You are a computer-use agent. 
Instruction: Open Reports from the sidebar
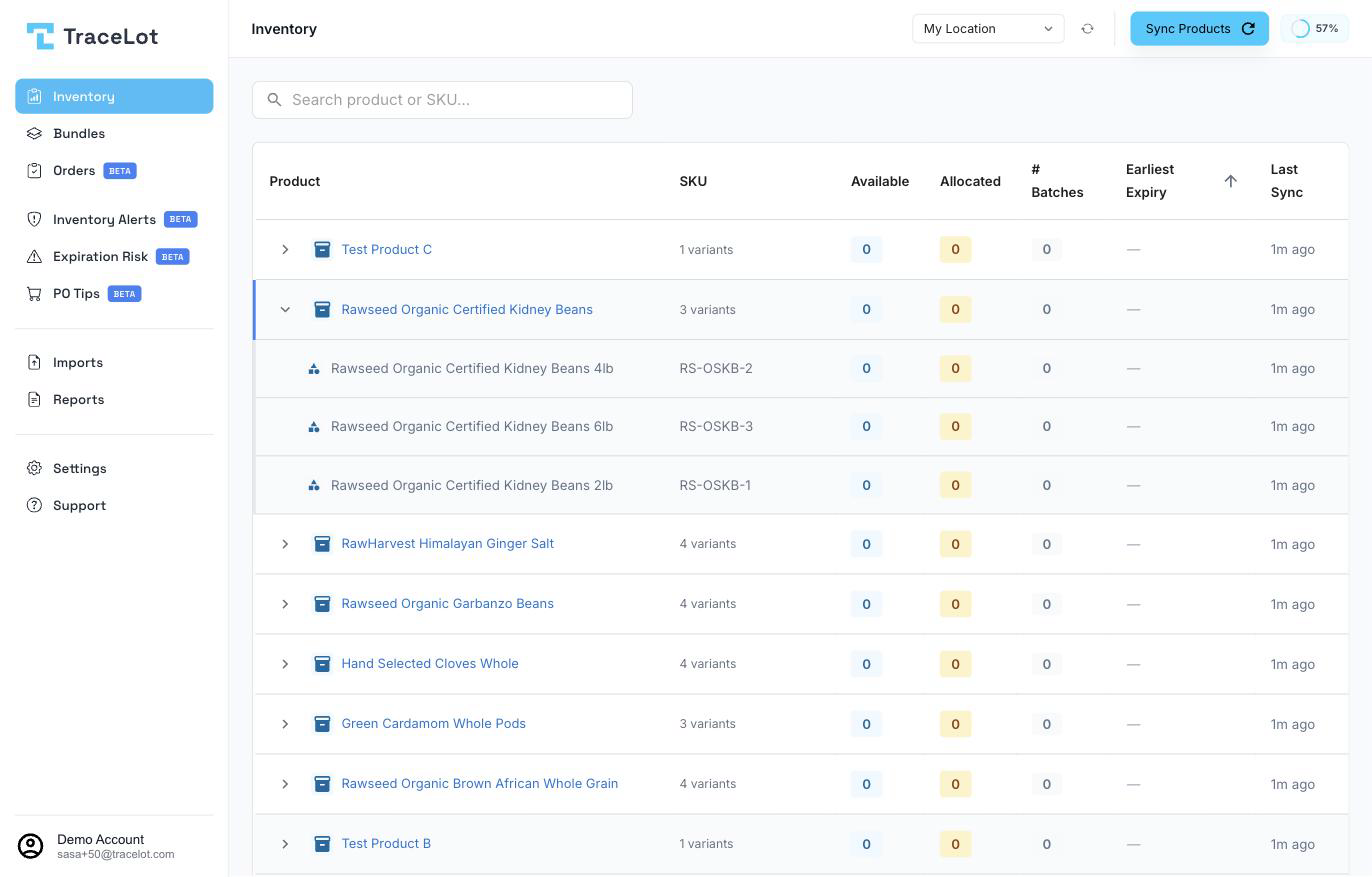click(x=114, y=399)
